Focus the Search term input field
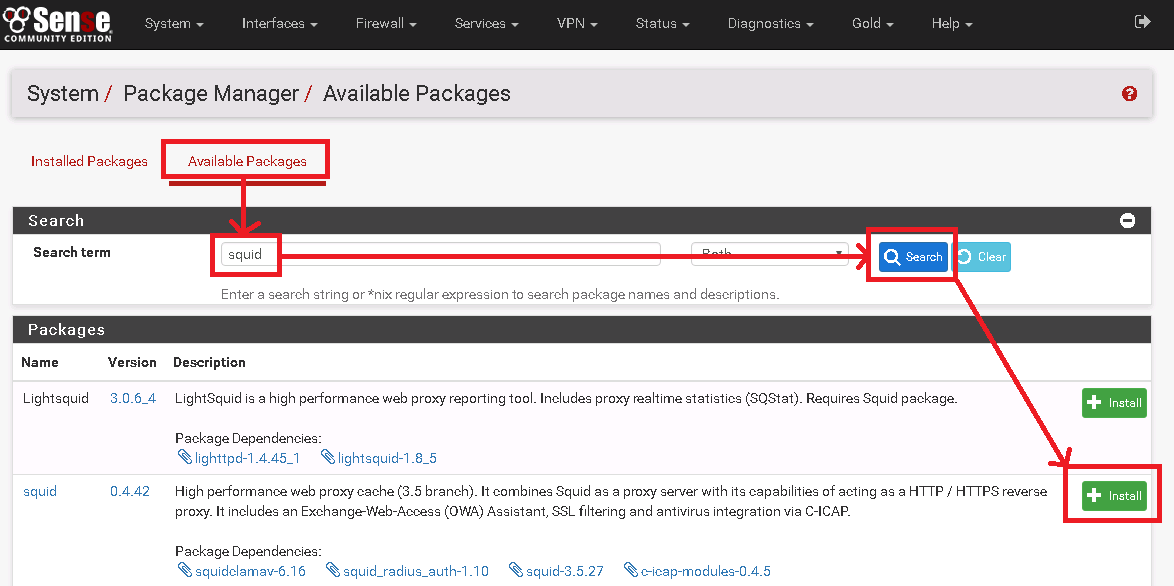Viewport: 1174px width, 586px height. [x=440, y=254]
